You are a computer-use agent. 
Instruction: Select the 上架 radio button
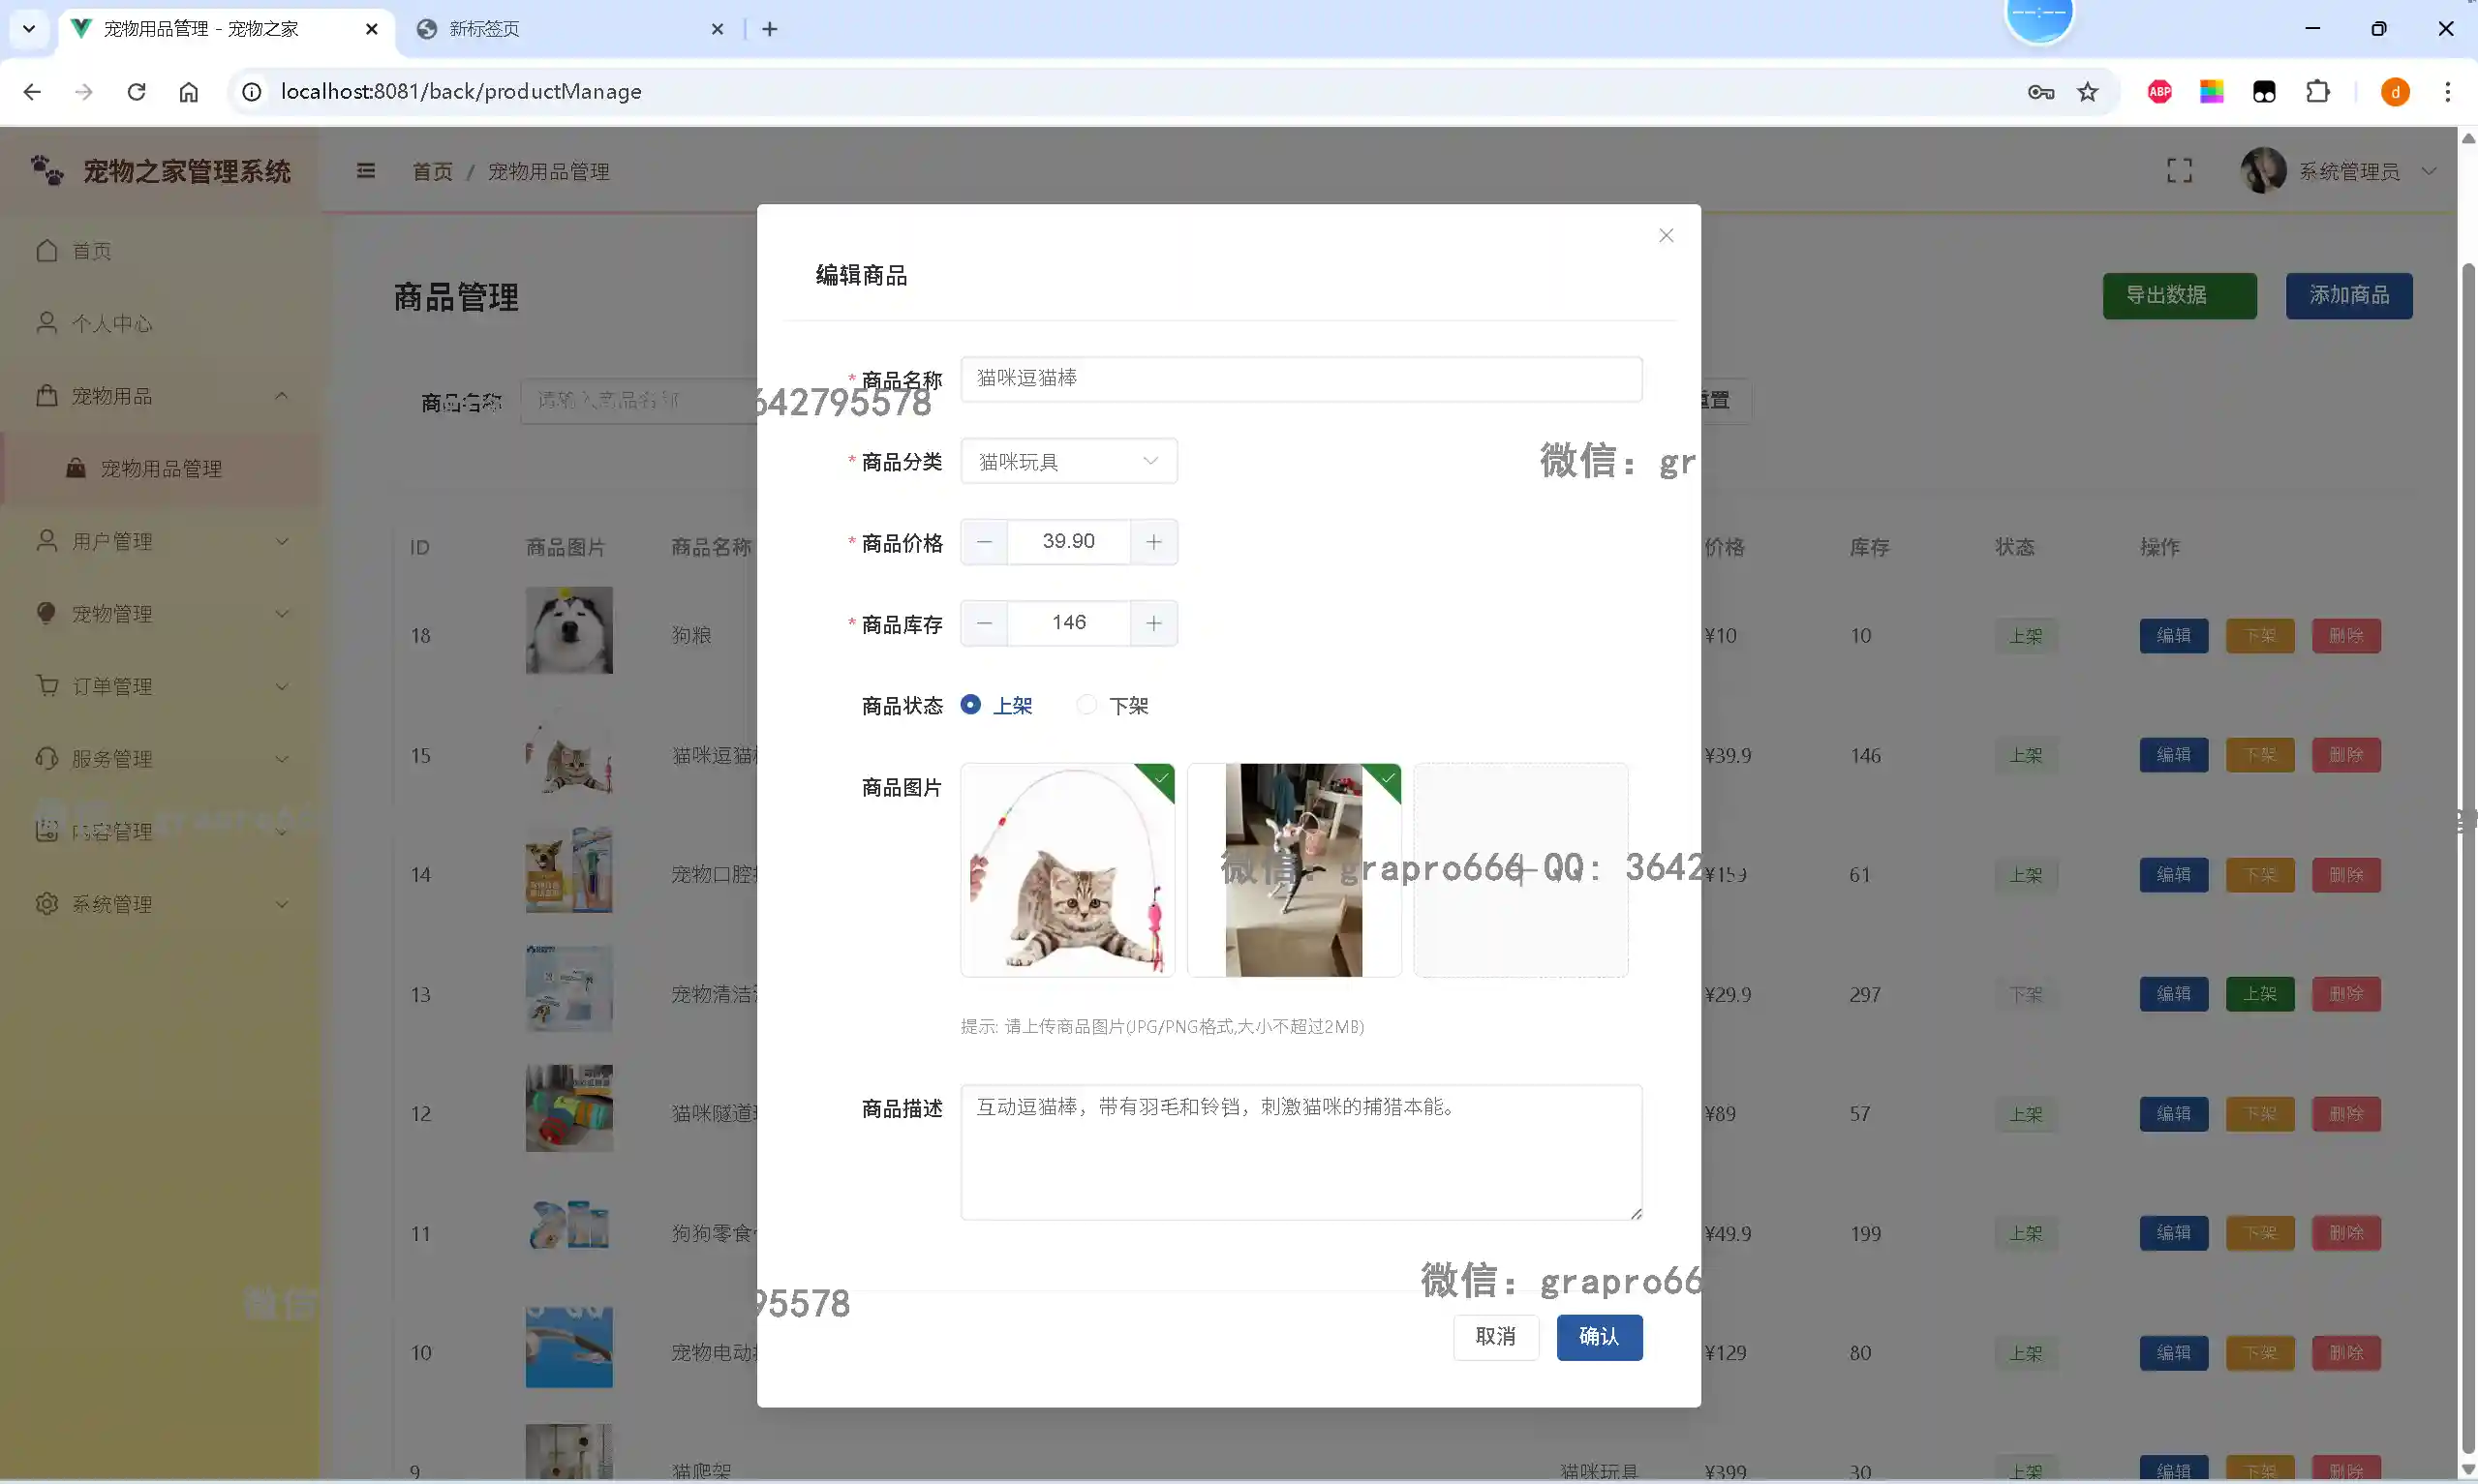coord(970,705)
